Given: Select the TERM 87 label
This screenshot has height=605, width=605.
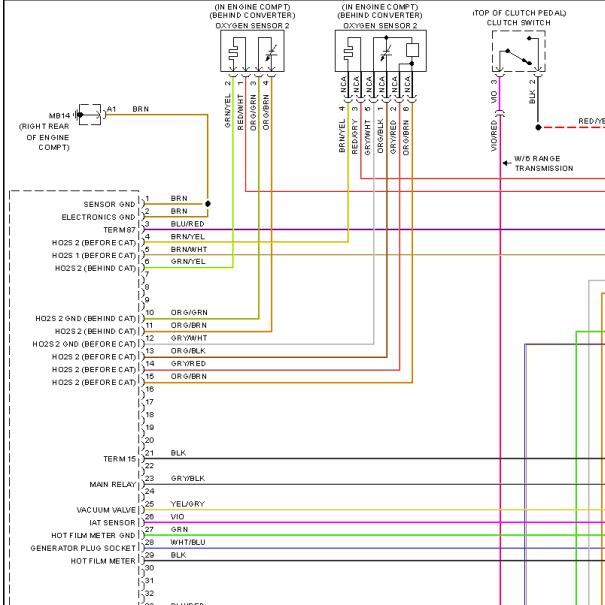Looking at the screenshot, I should tap(119, 230).
